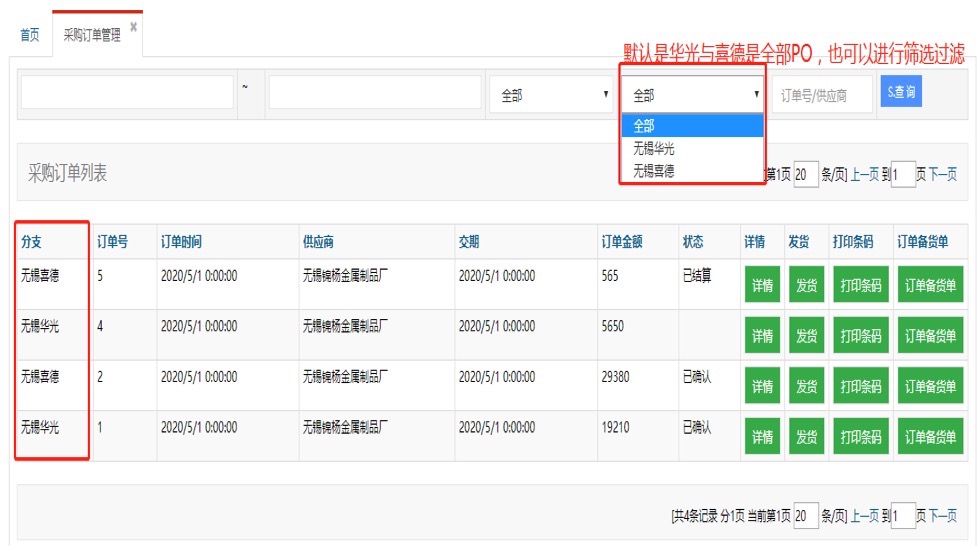
Task: Click the 采购订单列表 heading
Action: point(67,173)
